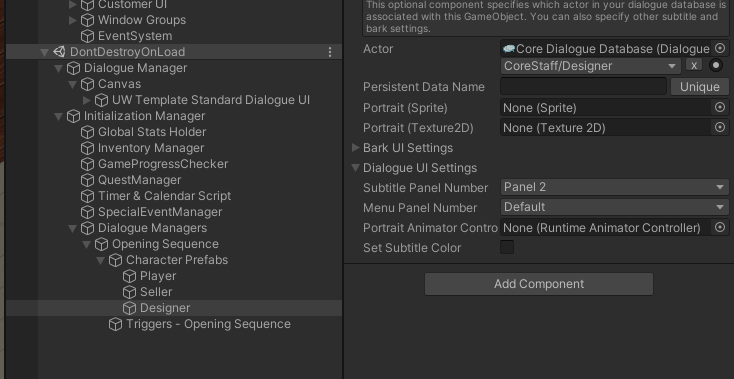The image size is (734, 379).
Task: Click the Unique button
Action: tap(700, 87)
